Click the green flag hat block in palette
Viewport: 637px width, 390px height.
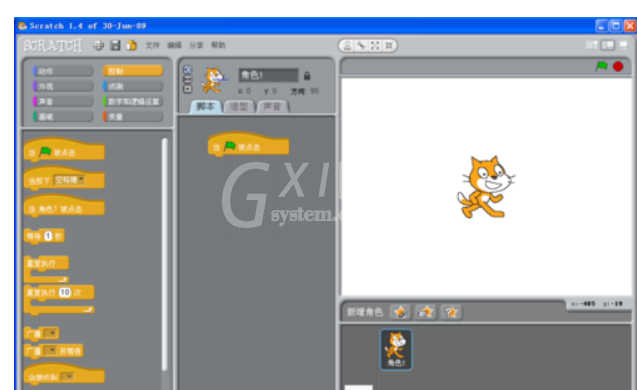pos(64,150)
